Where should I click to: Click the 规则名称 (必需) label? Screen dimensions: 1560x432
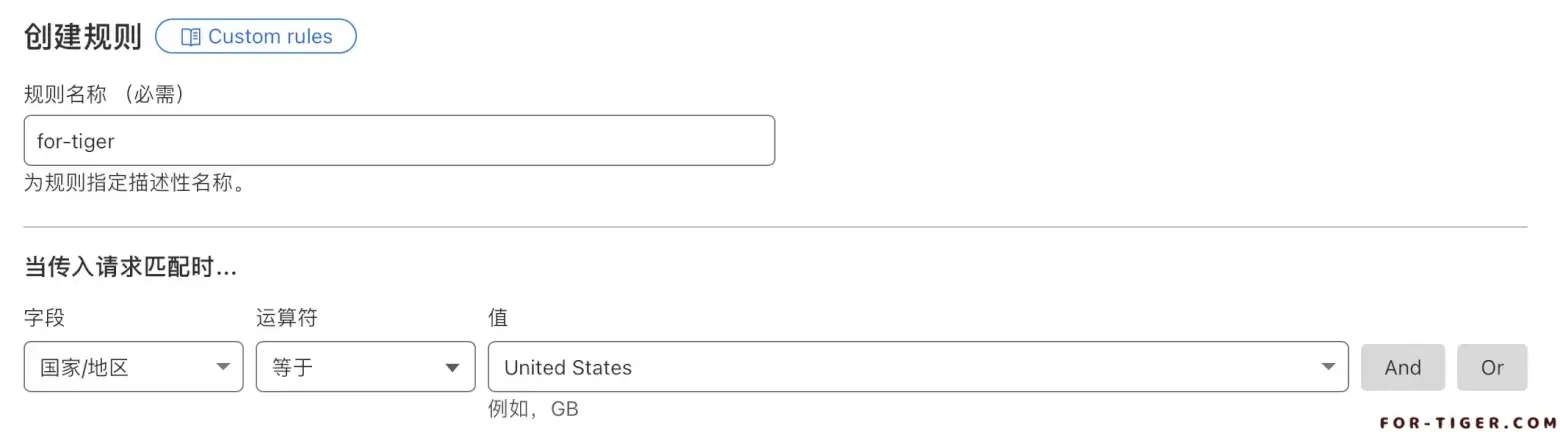tap(104, 94)
